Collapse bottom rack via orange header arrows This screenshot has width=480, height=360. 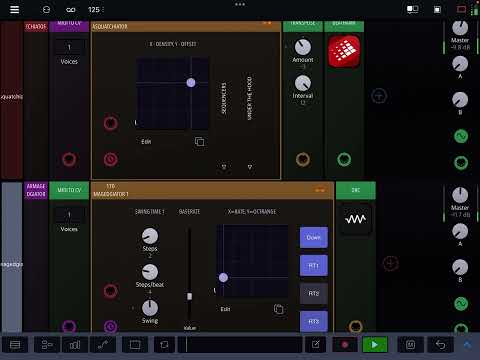coord(320,190)
